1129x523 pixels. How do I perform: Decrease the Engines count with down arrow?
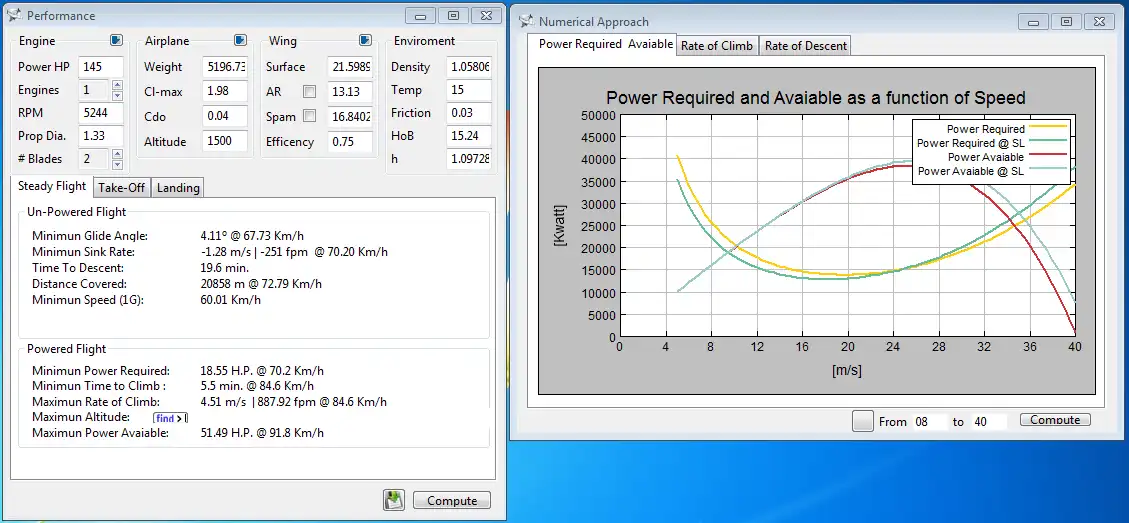116,96
